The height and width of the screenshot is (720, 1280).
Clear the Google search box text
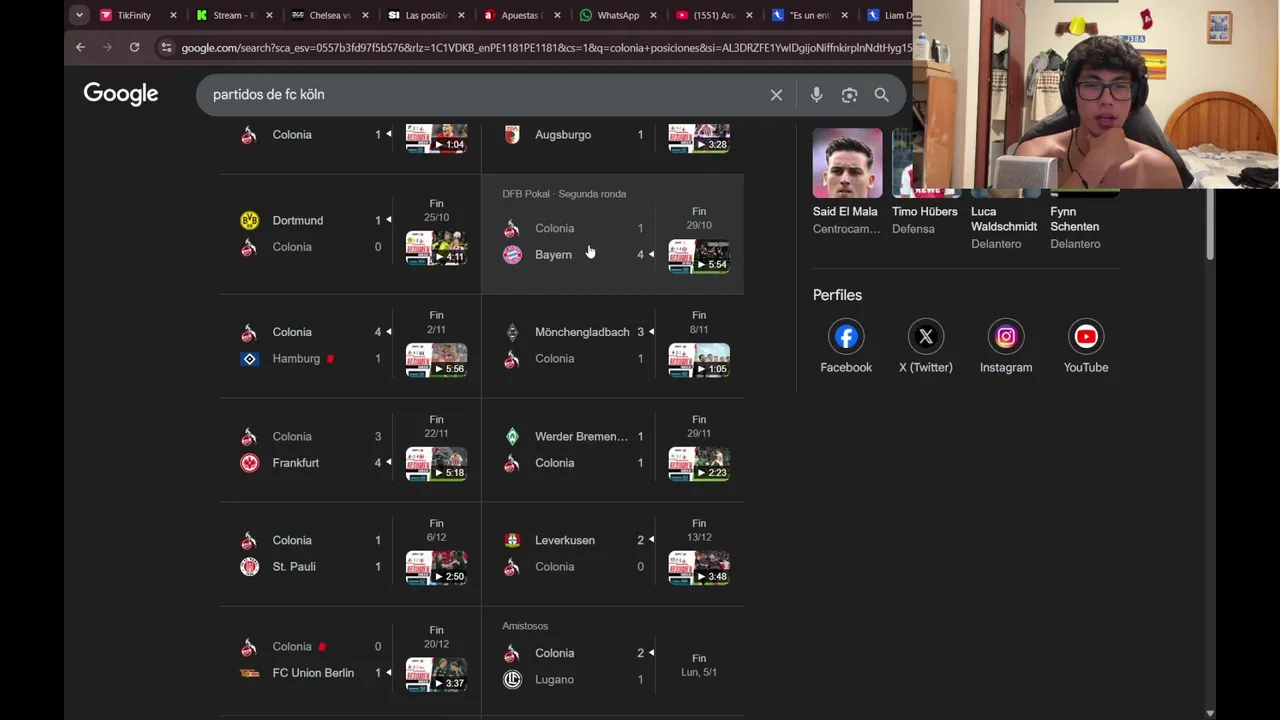776,95
